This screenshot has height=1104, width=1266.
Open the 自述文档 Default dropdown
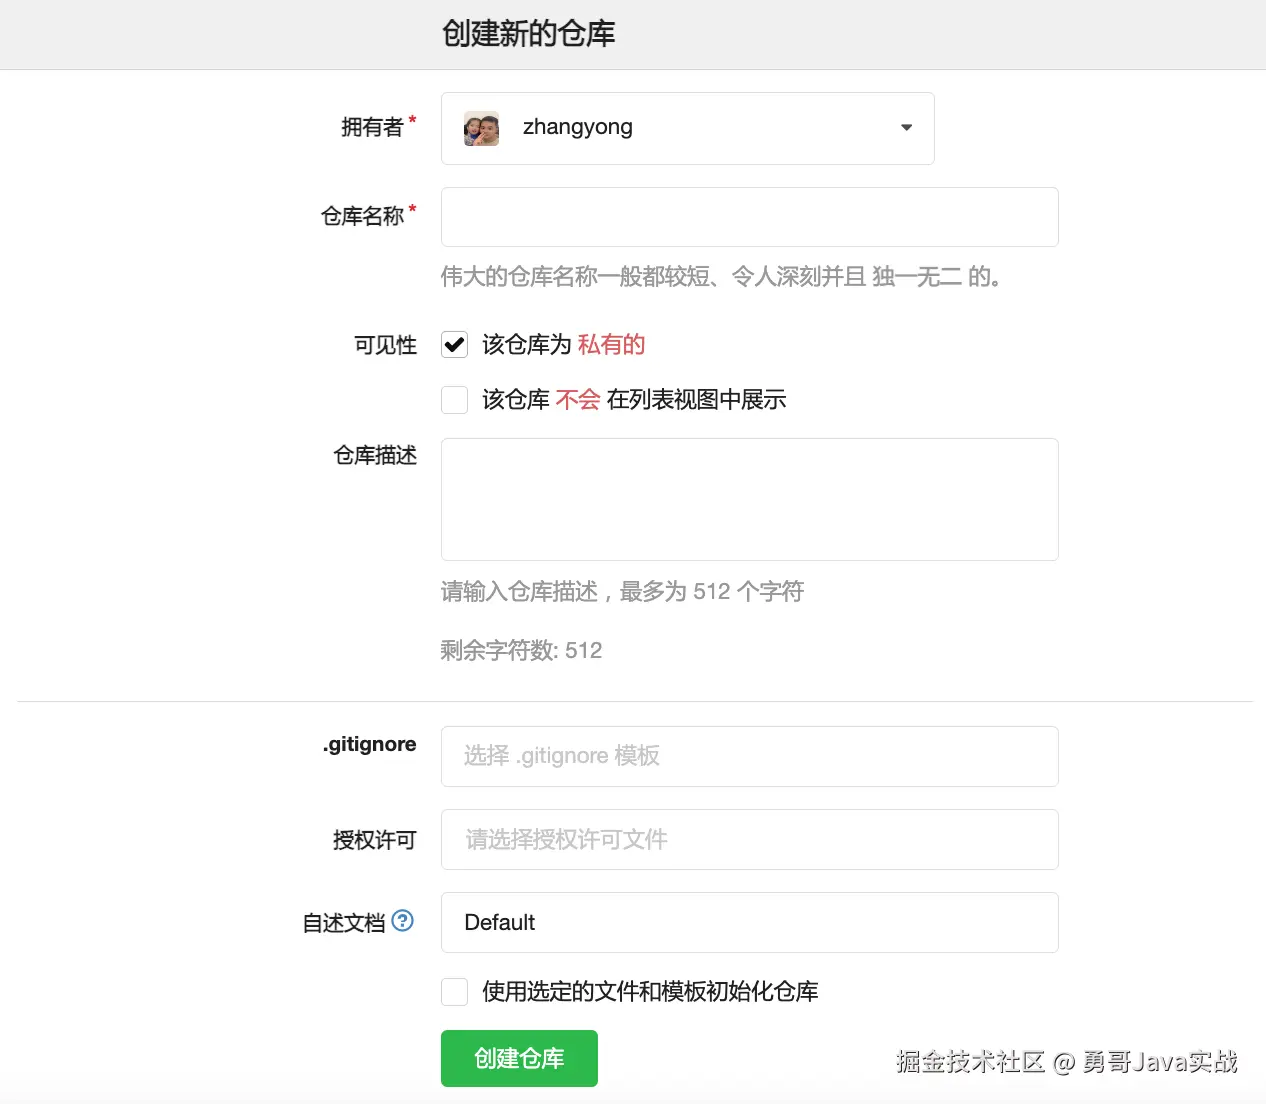(x=749, y=922)
